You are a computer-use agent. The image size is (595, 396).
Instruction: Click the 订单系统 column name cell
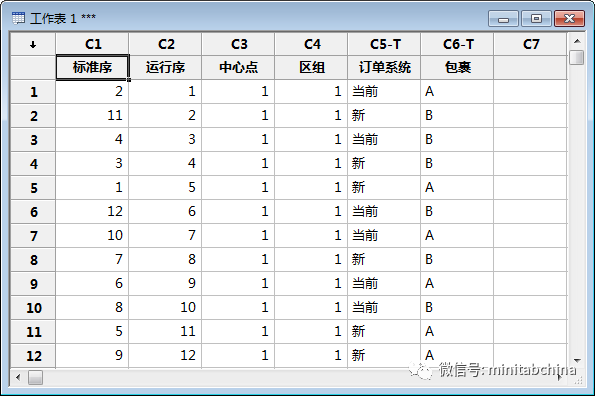[384, 68]
